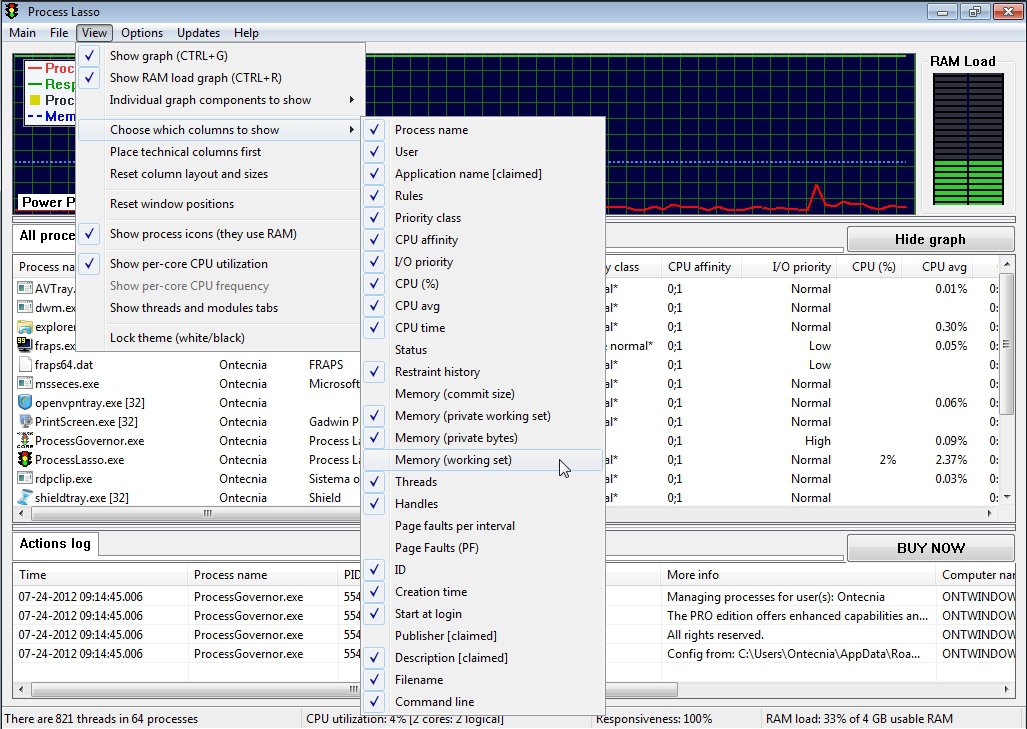Click the process list vertical scrollbar
Screen dimensions: 1027x729
[x=1007, y=380]
